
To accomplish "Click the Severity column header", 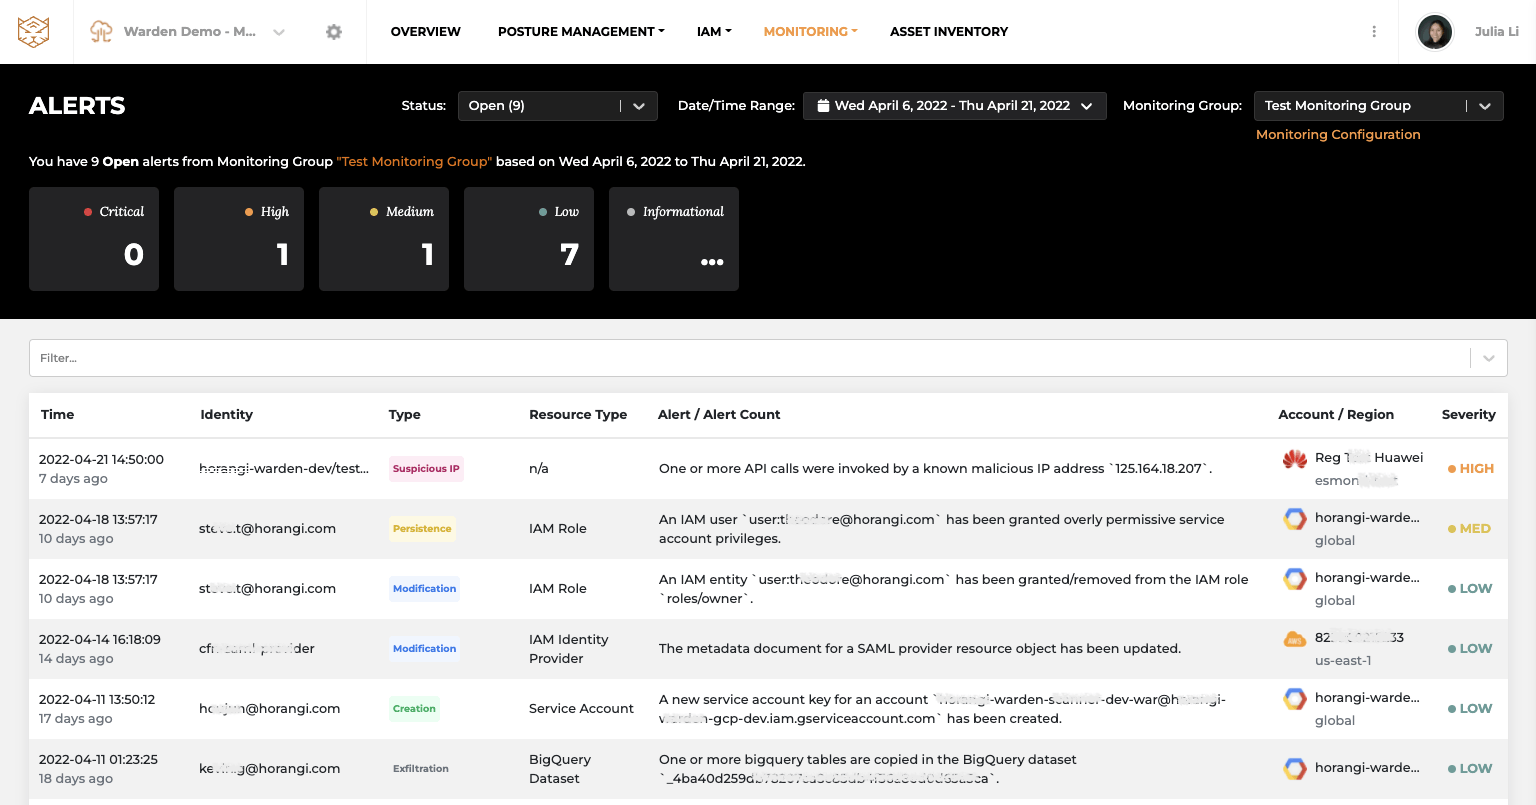I will 1469,414.
